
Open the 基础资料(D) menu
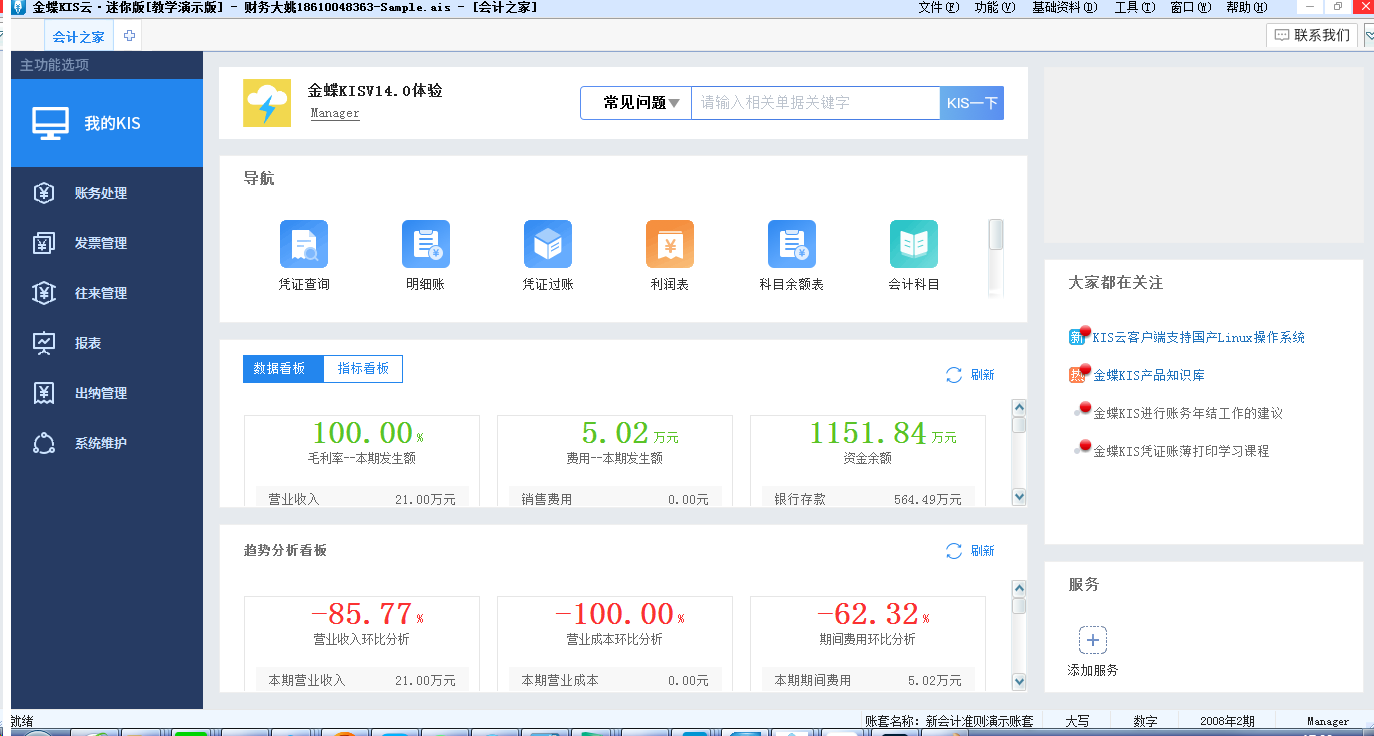coord(1064,7)
